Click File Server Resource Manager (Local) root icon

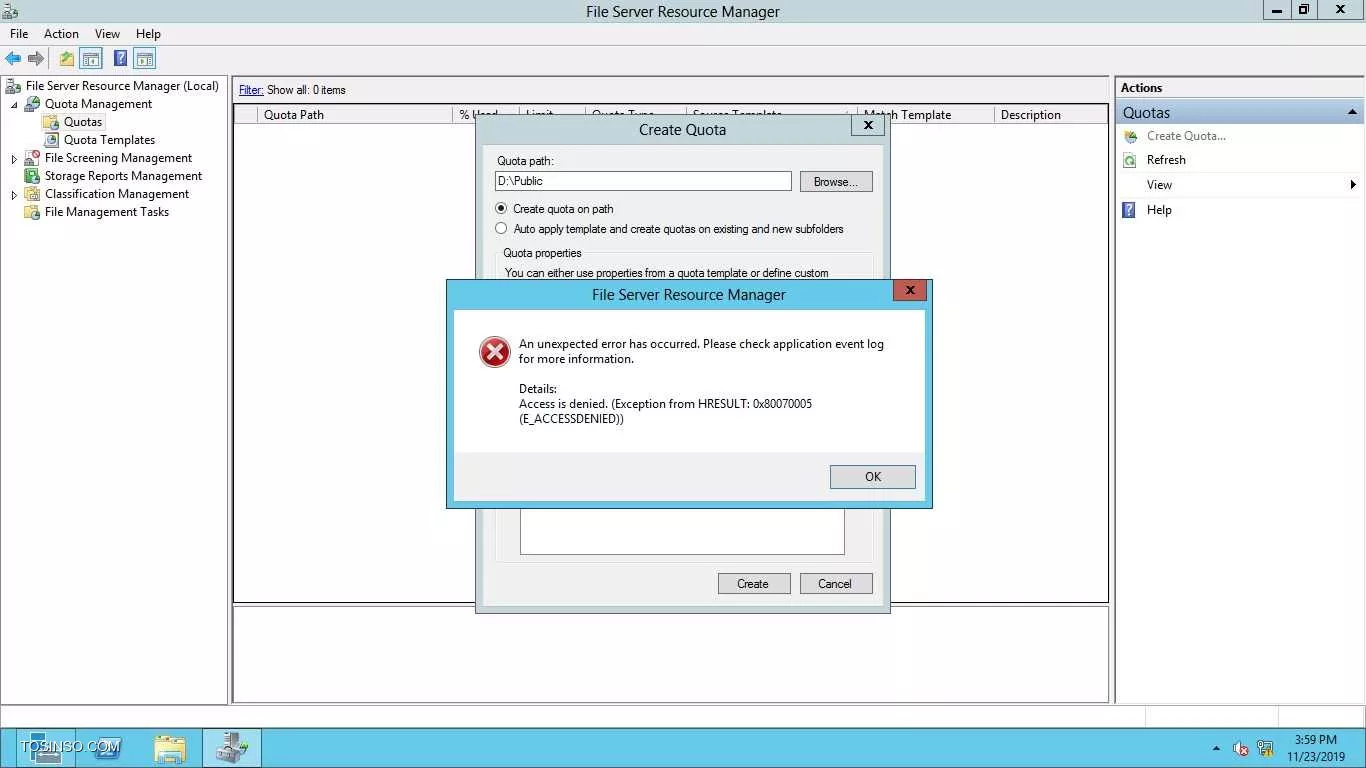point(13,86)
